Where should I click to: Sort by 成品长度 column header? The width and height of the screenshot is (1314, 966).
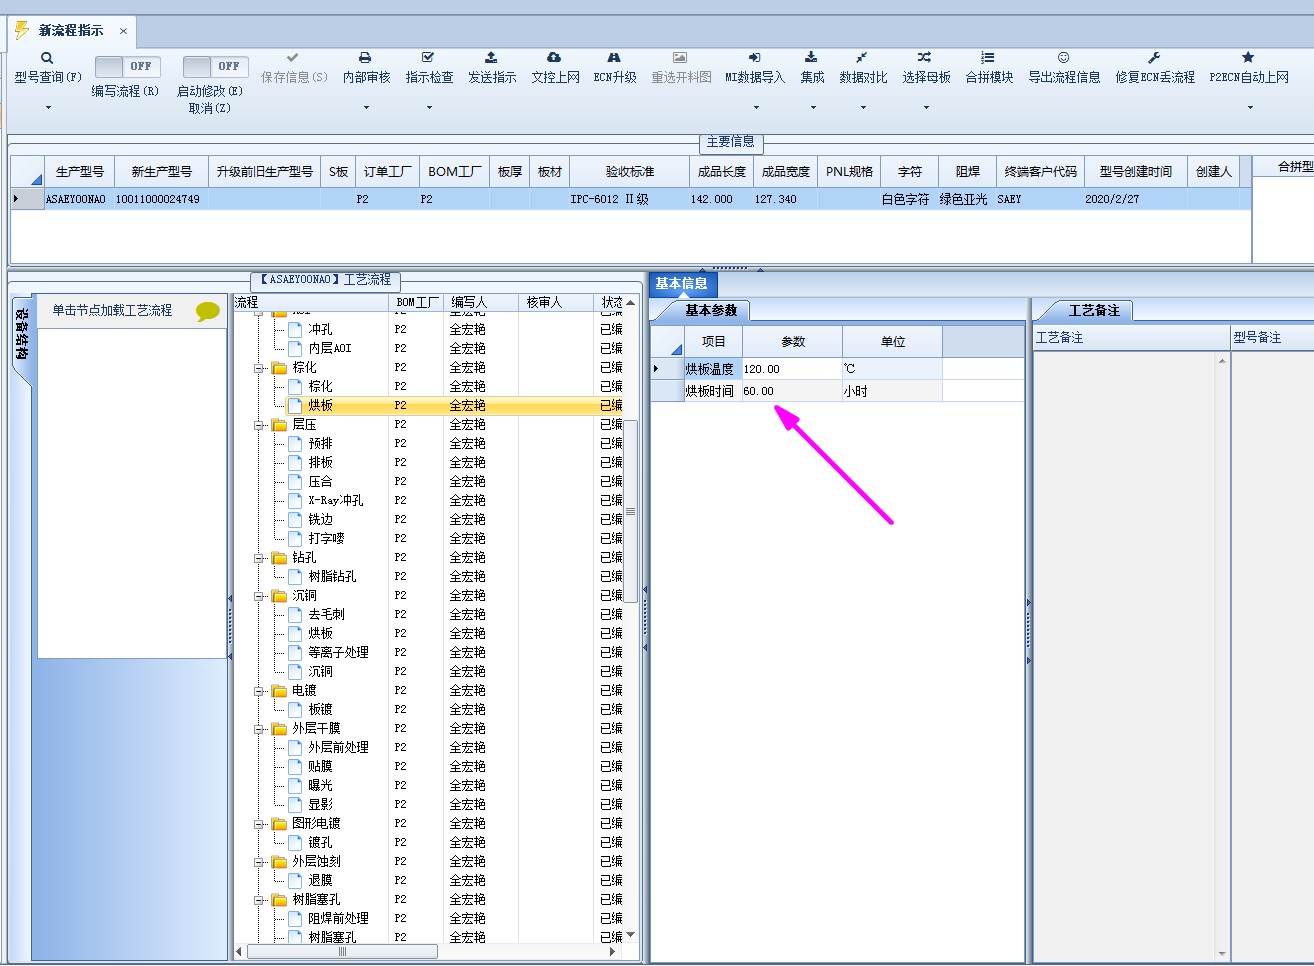click(721, 172)
